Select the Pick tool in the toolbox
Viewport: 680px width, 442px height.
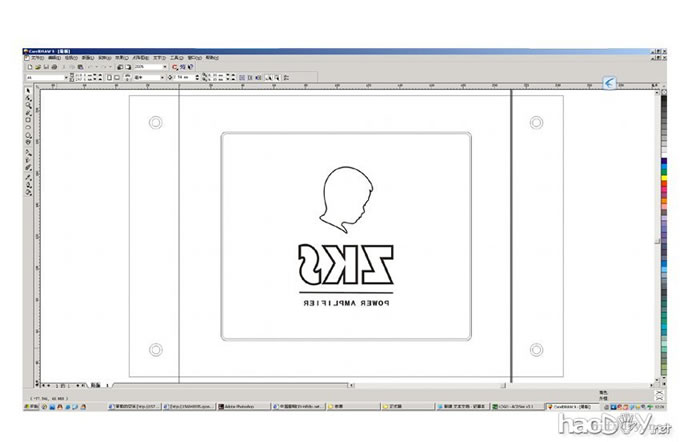(28, 91)
